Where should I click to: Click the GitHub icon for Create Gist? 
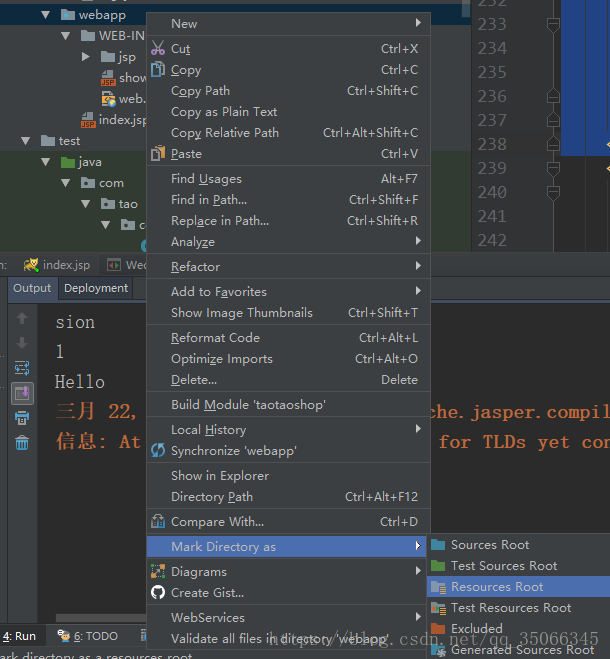pyautogui.click(x=158, y=593)
